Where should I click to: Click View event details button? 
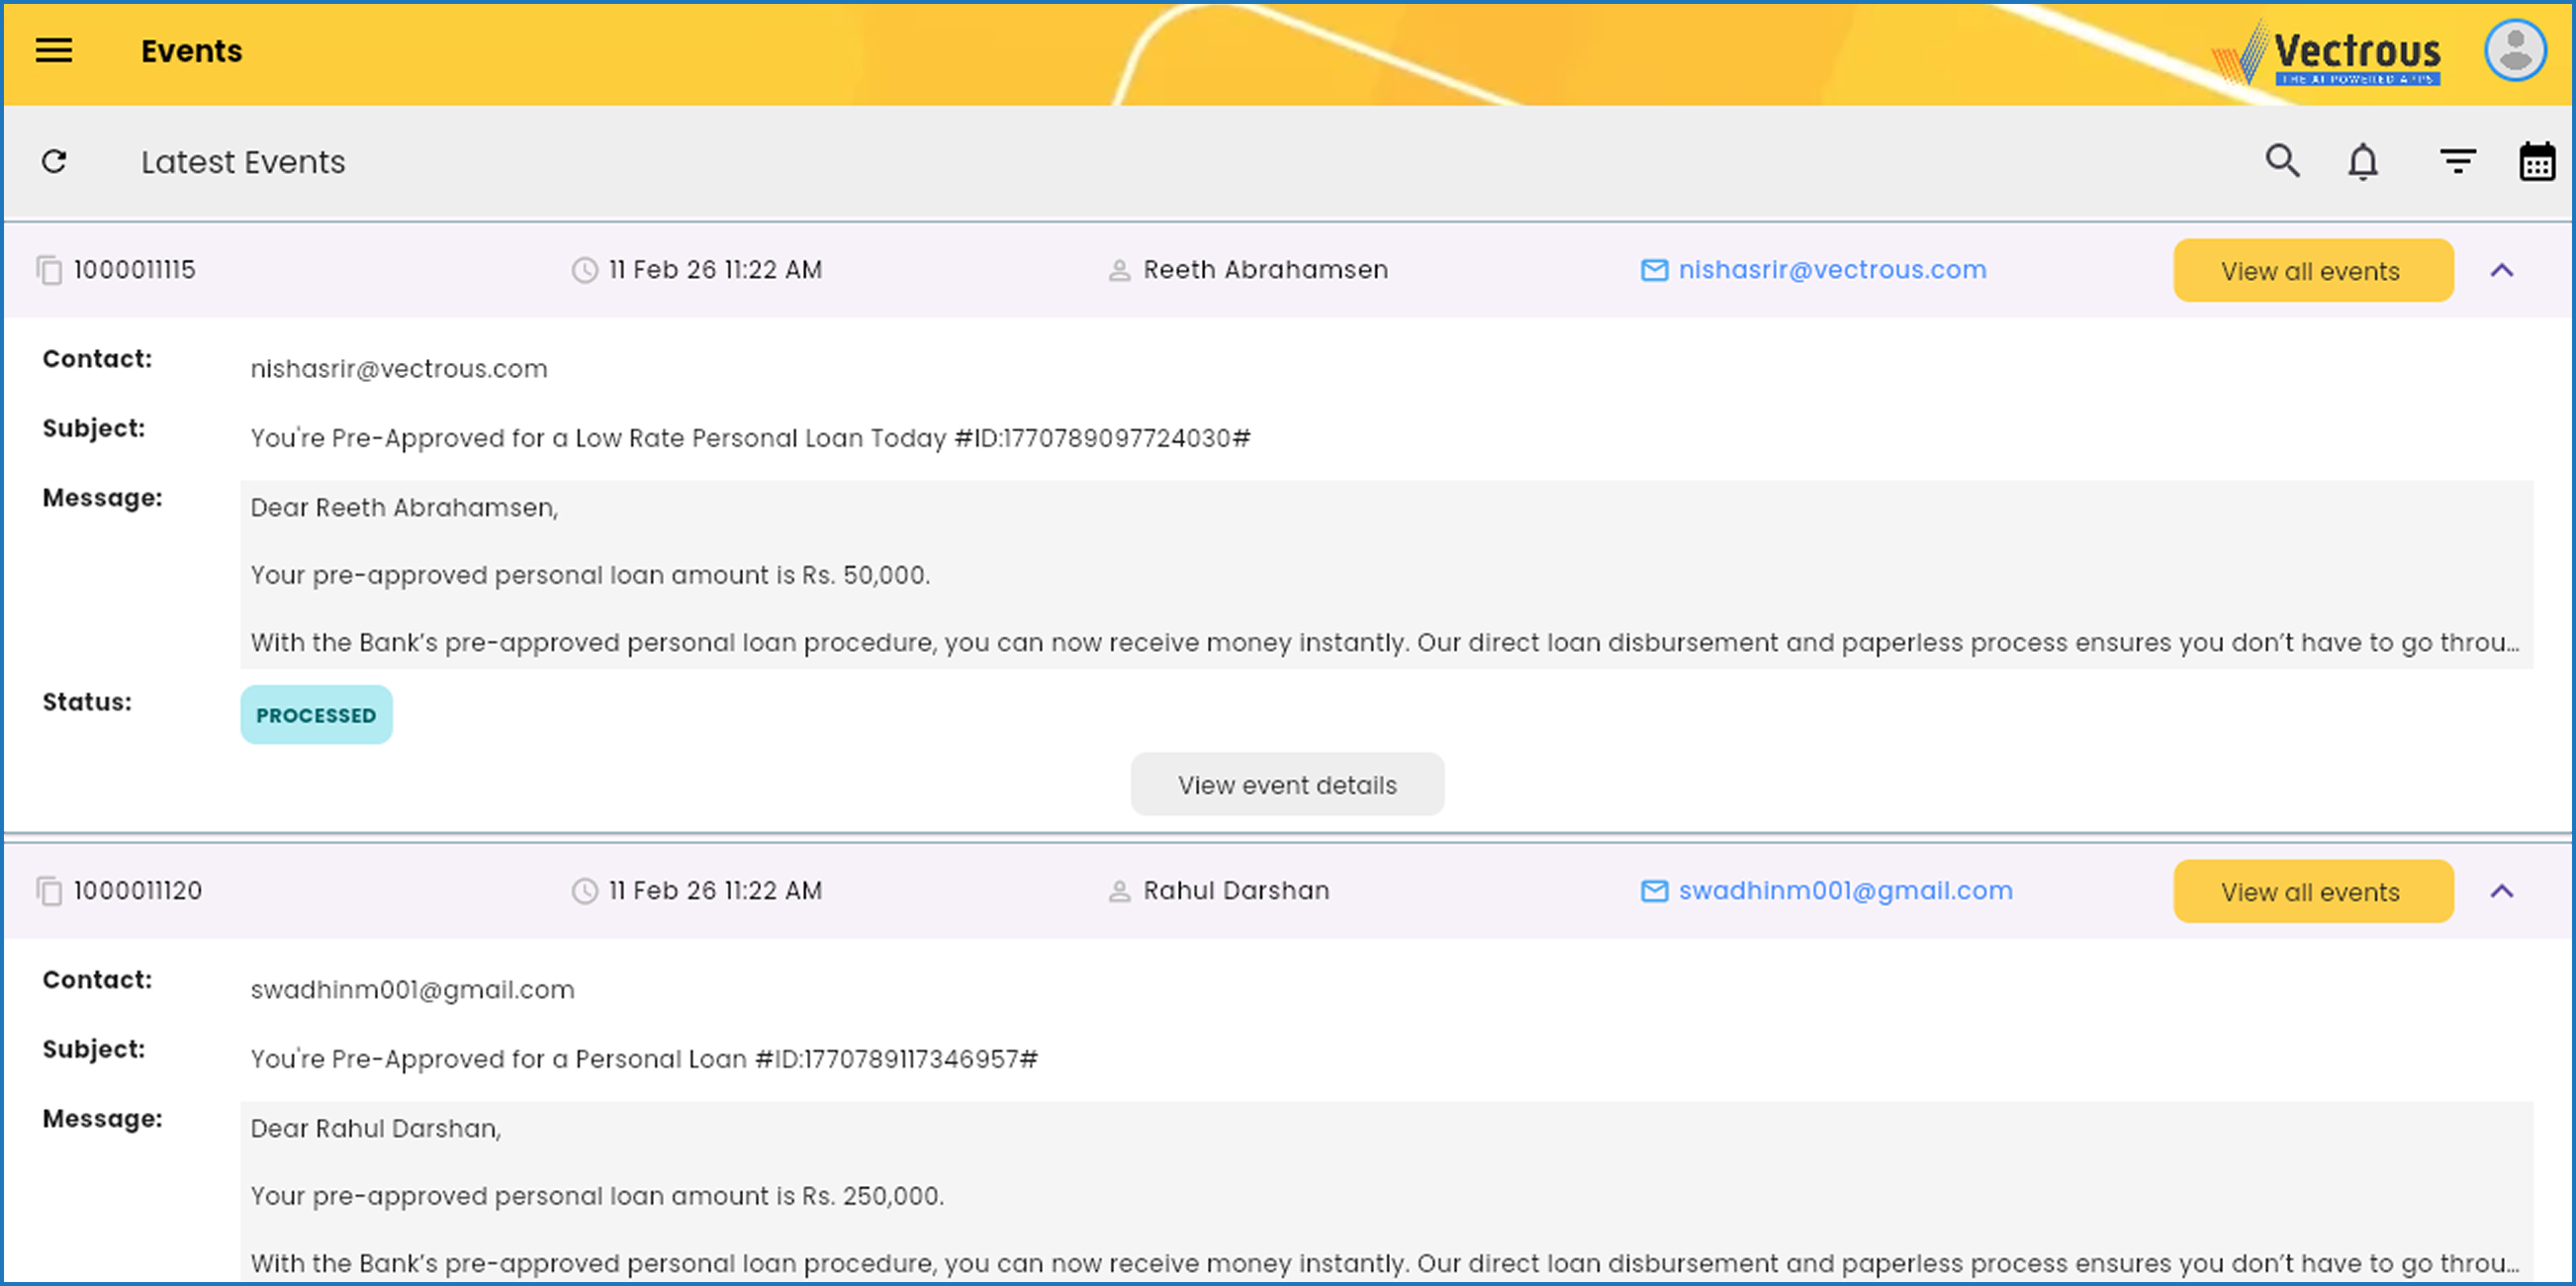1286,785
